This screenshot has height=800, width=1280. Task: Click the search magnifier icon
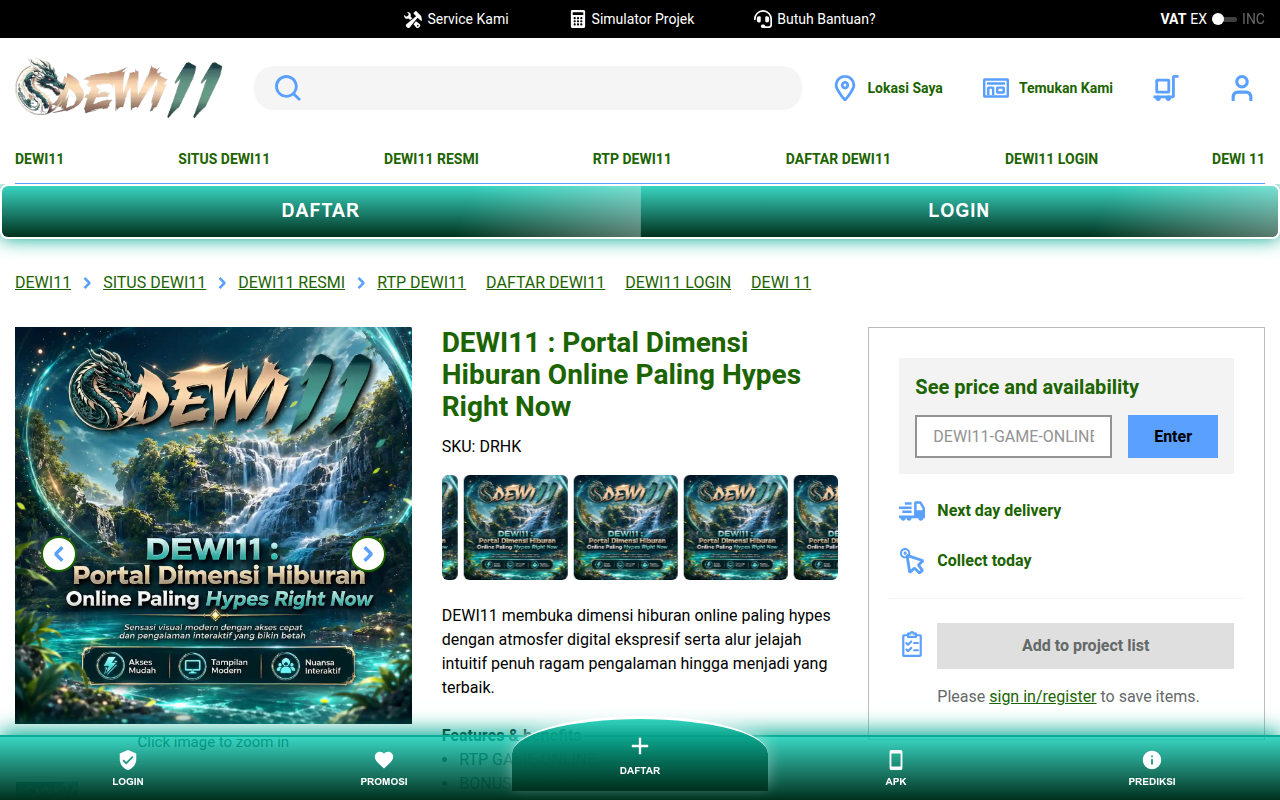point(288,88)
